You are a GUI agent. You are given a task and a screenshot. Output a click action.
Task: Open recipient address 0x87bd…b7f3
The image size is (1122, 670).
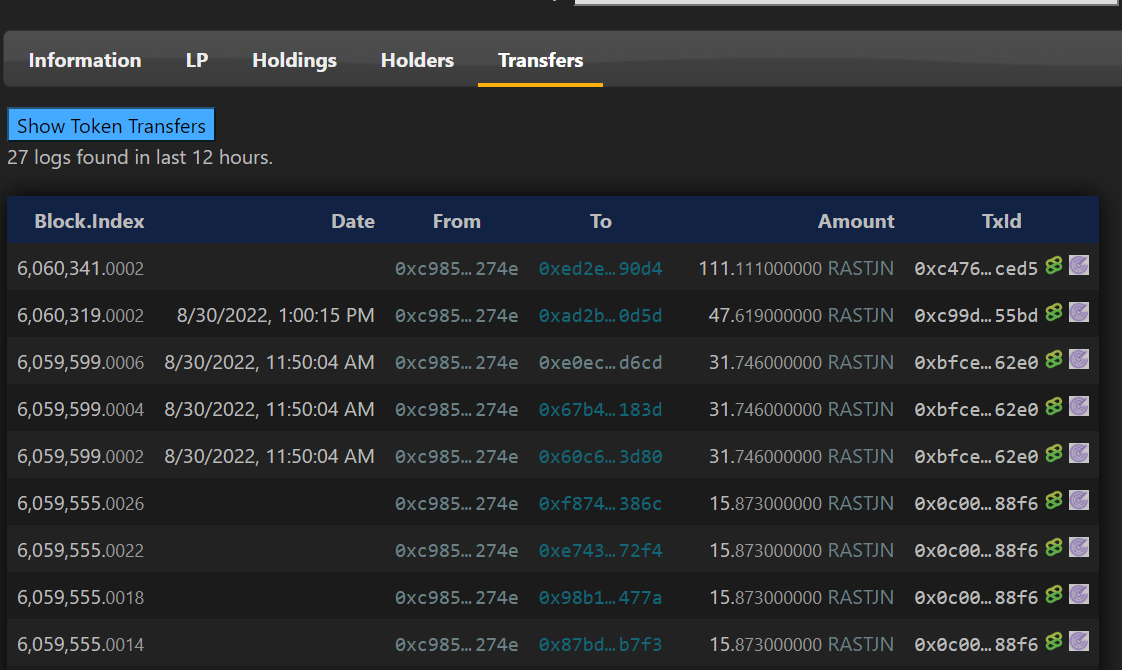pyautogui.click(x=600, y=644)
